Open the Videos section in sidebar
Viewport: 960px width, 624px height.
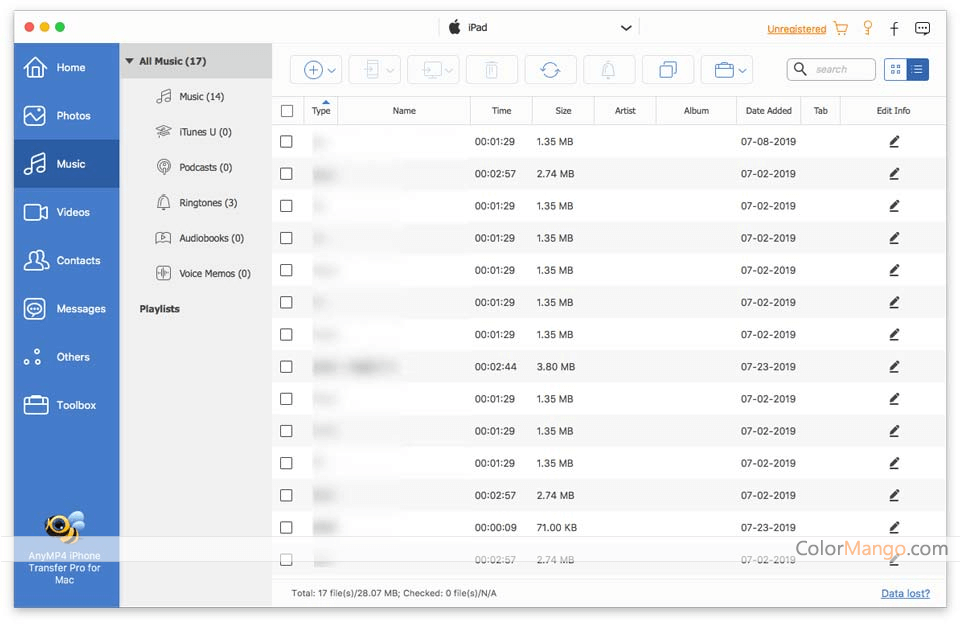66,212
